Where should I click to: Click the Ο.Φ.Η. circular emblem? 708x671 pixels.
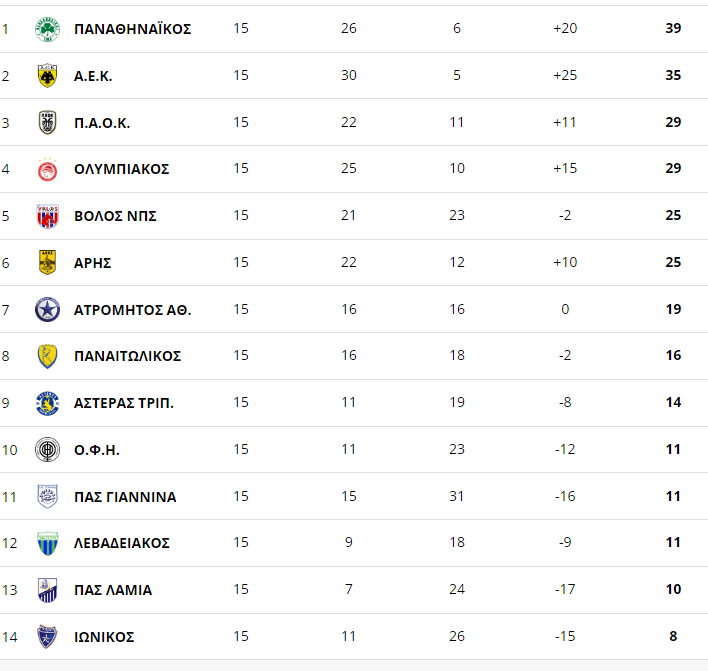[x=47, y=450]
